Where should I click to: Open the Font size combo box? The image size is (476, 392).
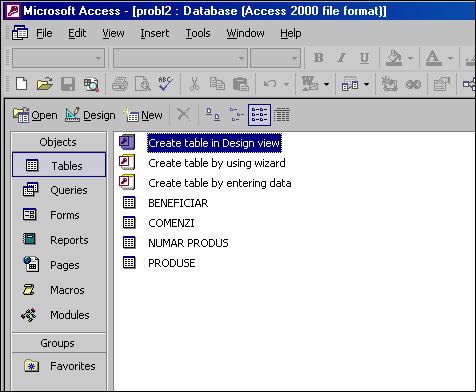[x=275, y=58]
